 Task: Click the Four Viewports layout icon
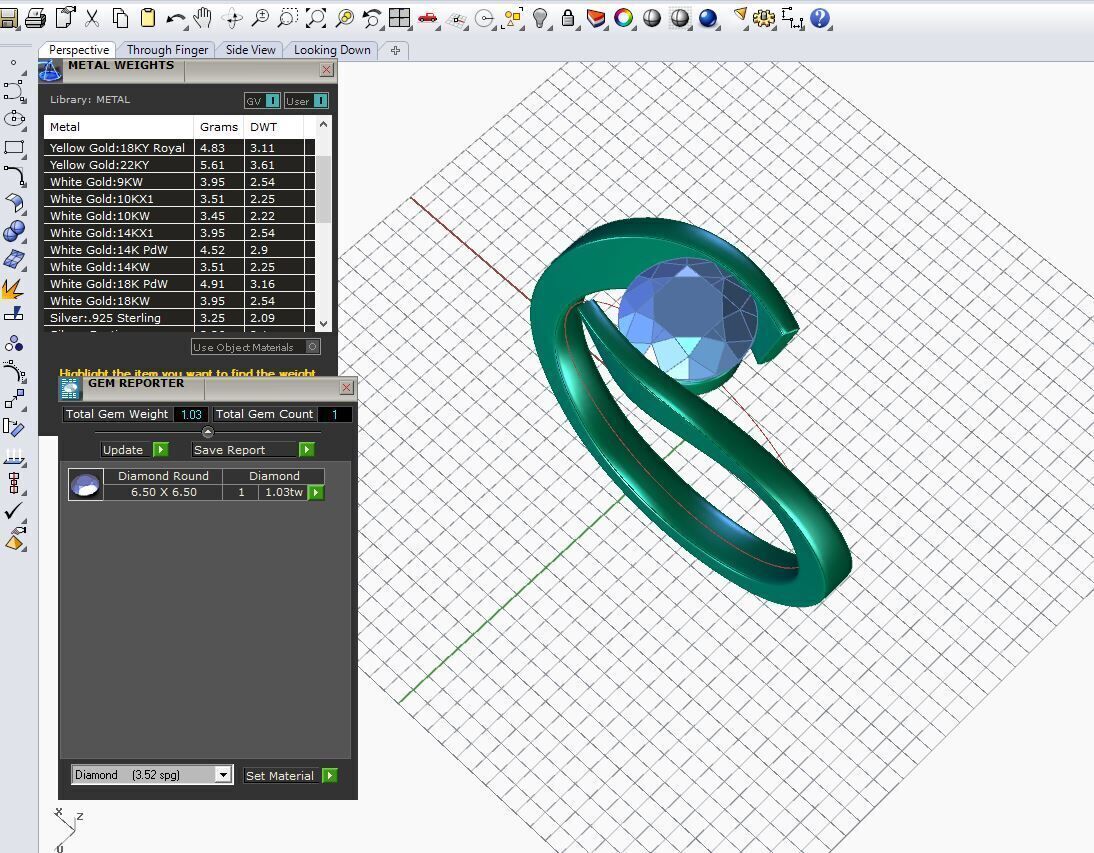[x=400, y=18]
